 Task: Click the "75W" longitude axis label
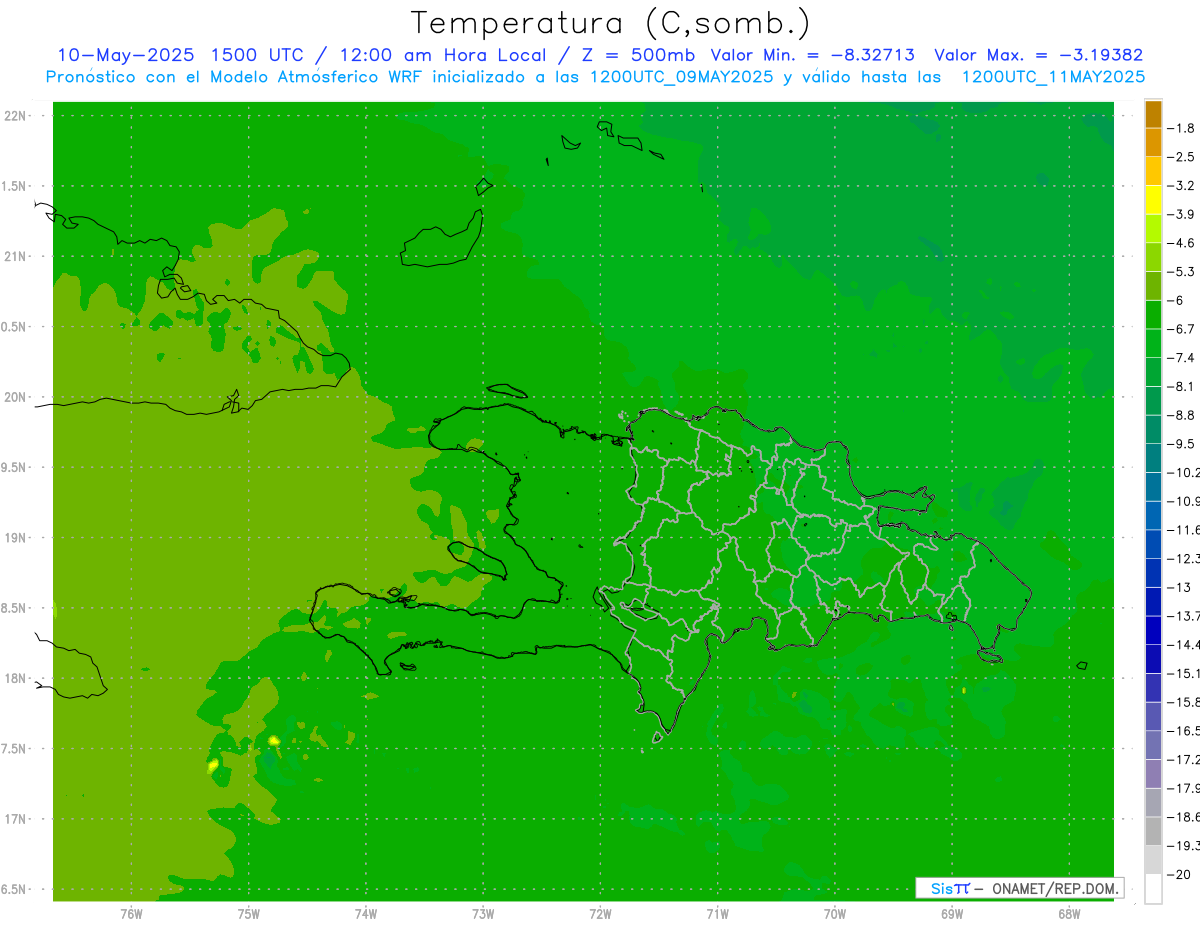tap(249, 913)
